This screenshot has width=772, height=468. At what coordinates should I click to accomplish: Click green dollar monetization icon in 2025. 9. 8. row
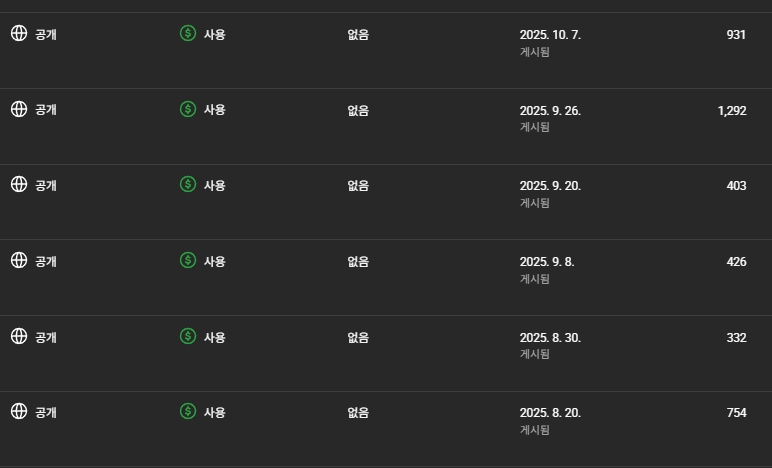pos(188,260)
